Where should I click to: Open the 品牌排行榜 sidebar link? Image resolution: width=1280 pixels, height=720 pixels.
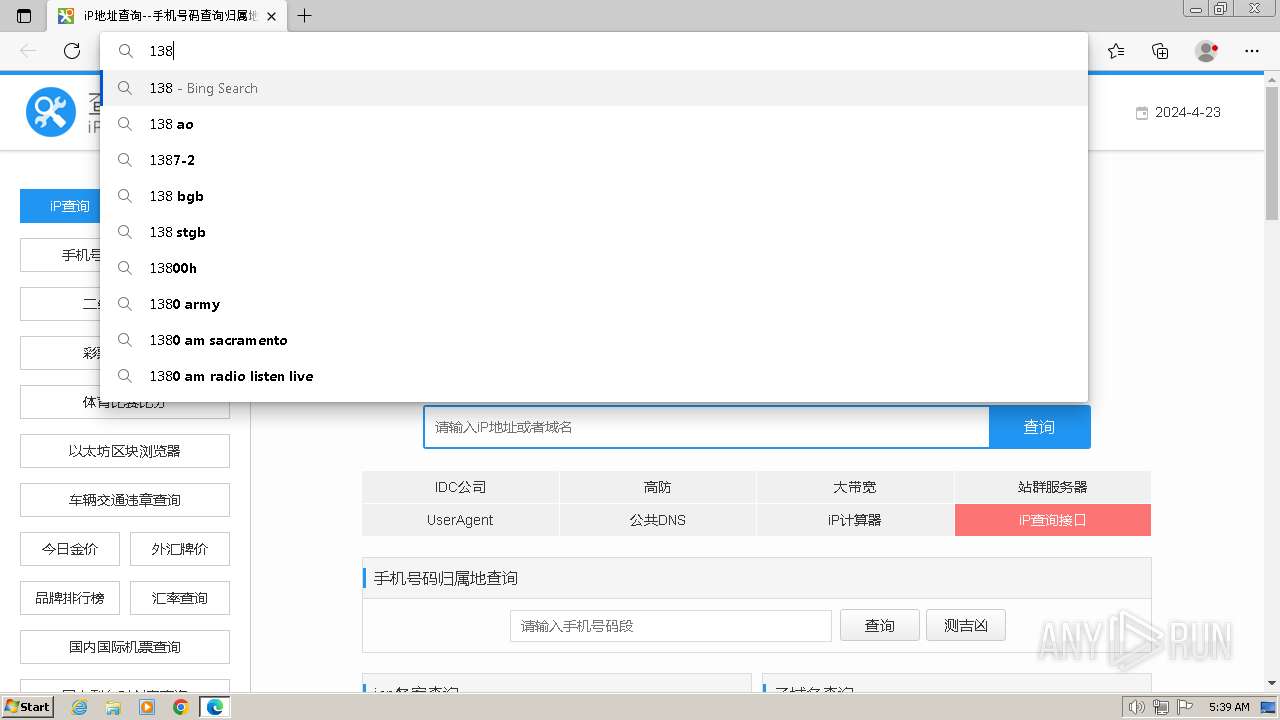pyautogui.click(x=70, y=598)
